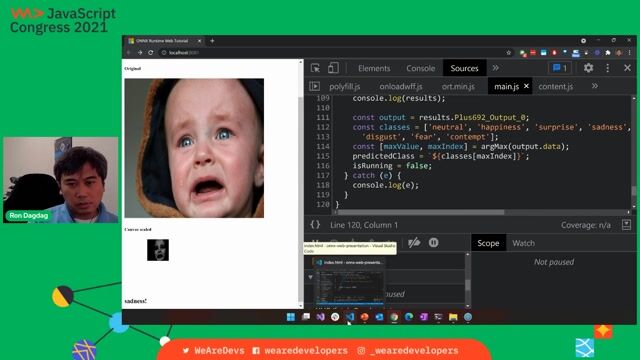640x360 pixels.
Task: Expand the collapsed debugger section arrow
Action: tap(311, 277)
